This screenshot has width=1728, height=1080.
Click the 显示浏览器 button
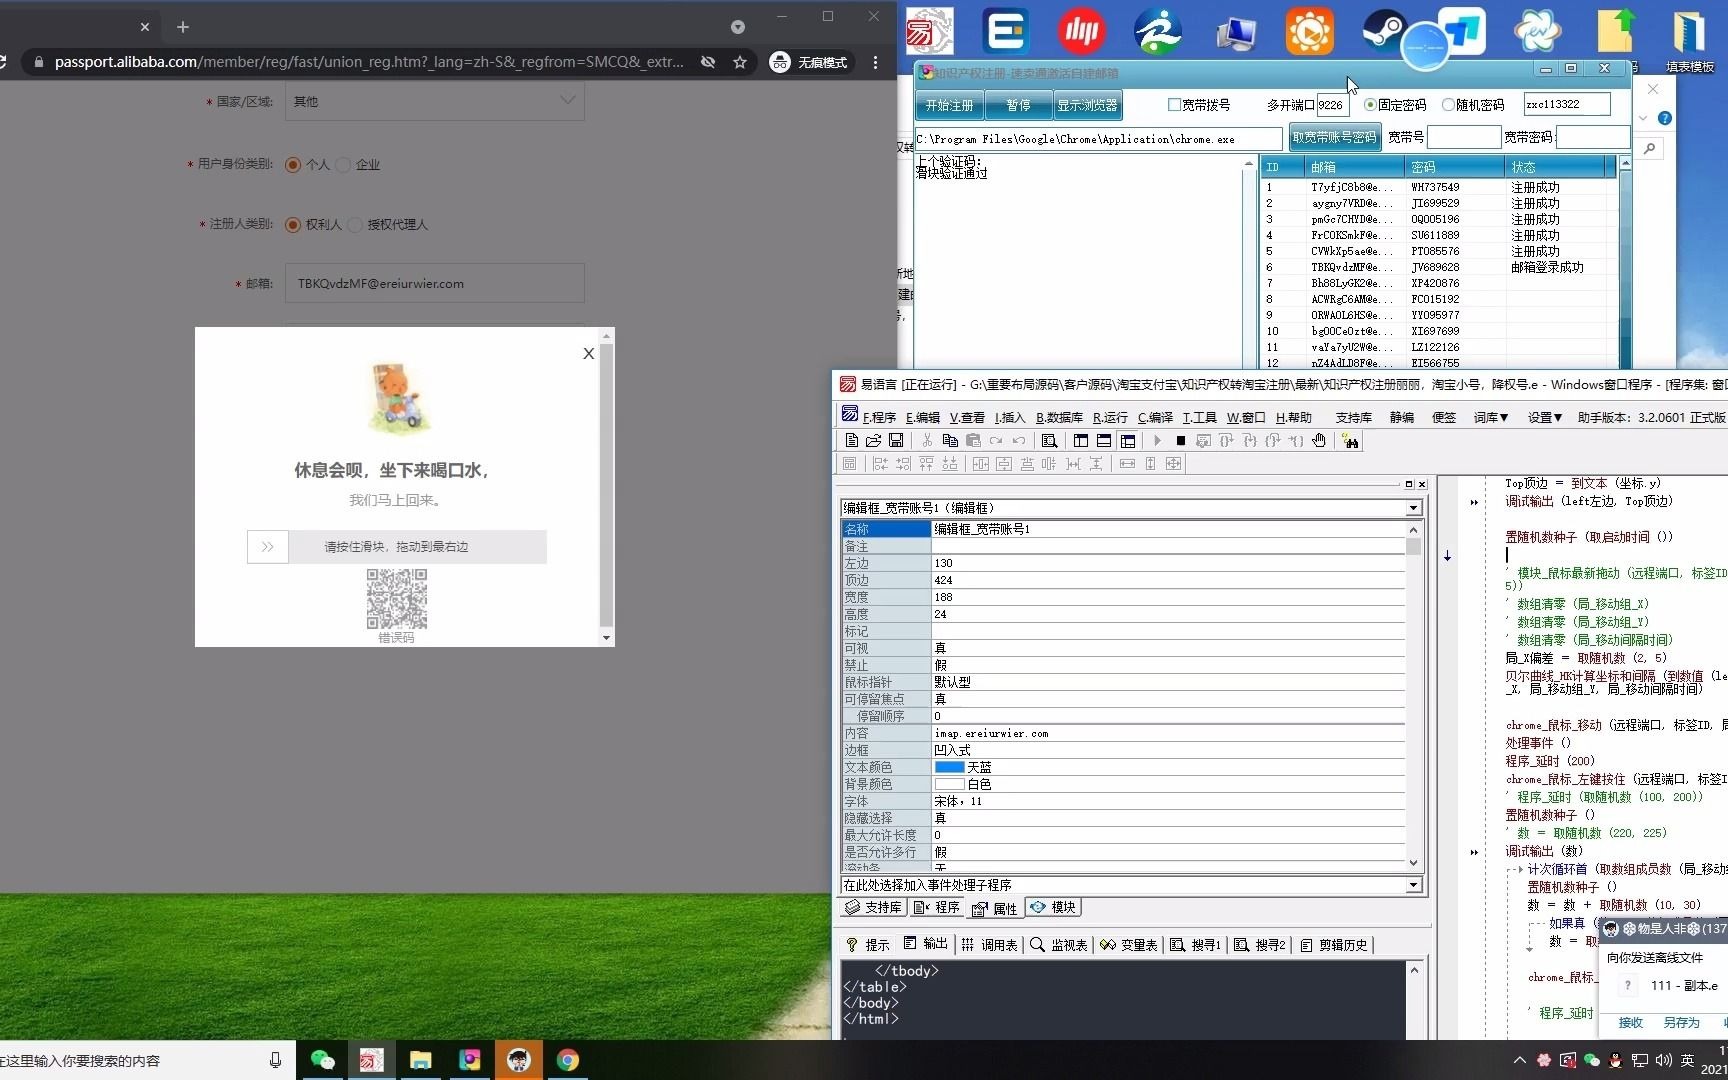click(x=1087, y=105)
